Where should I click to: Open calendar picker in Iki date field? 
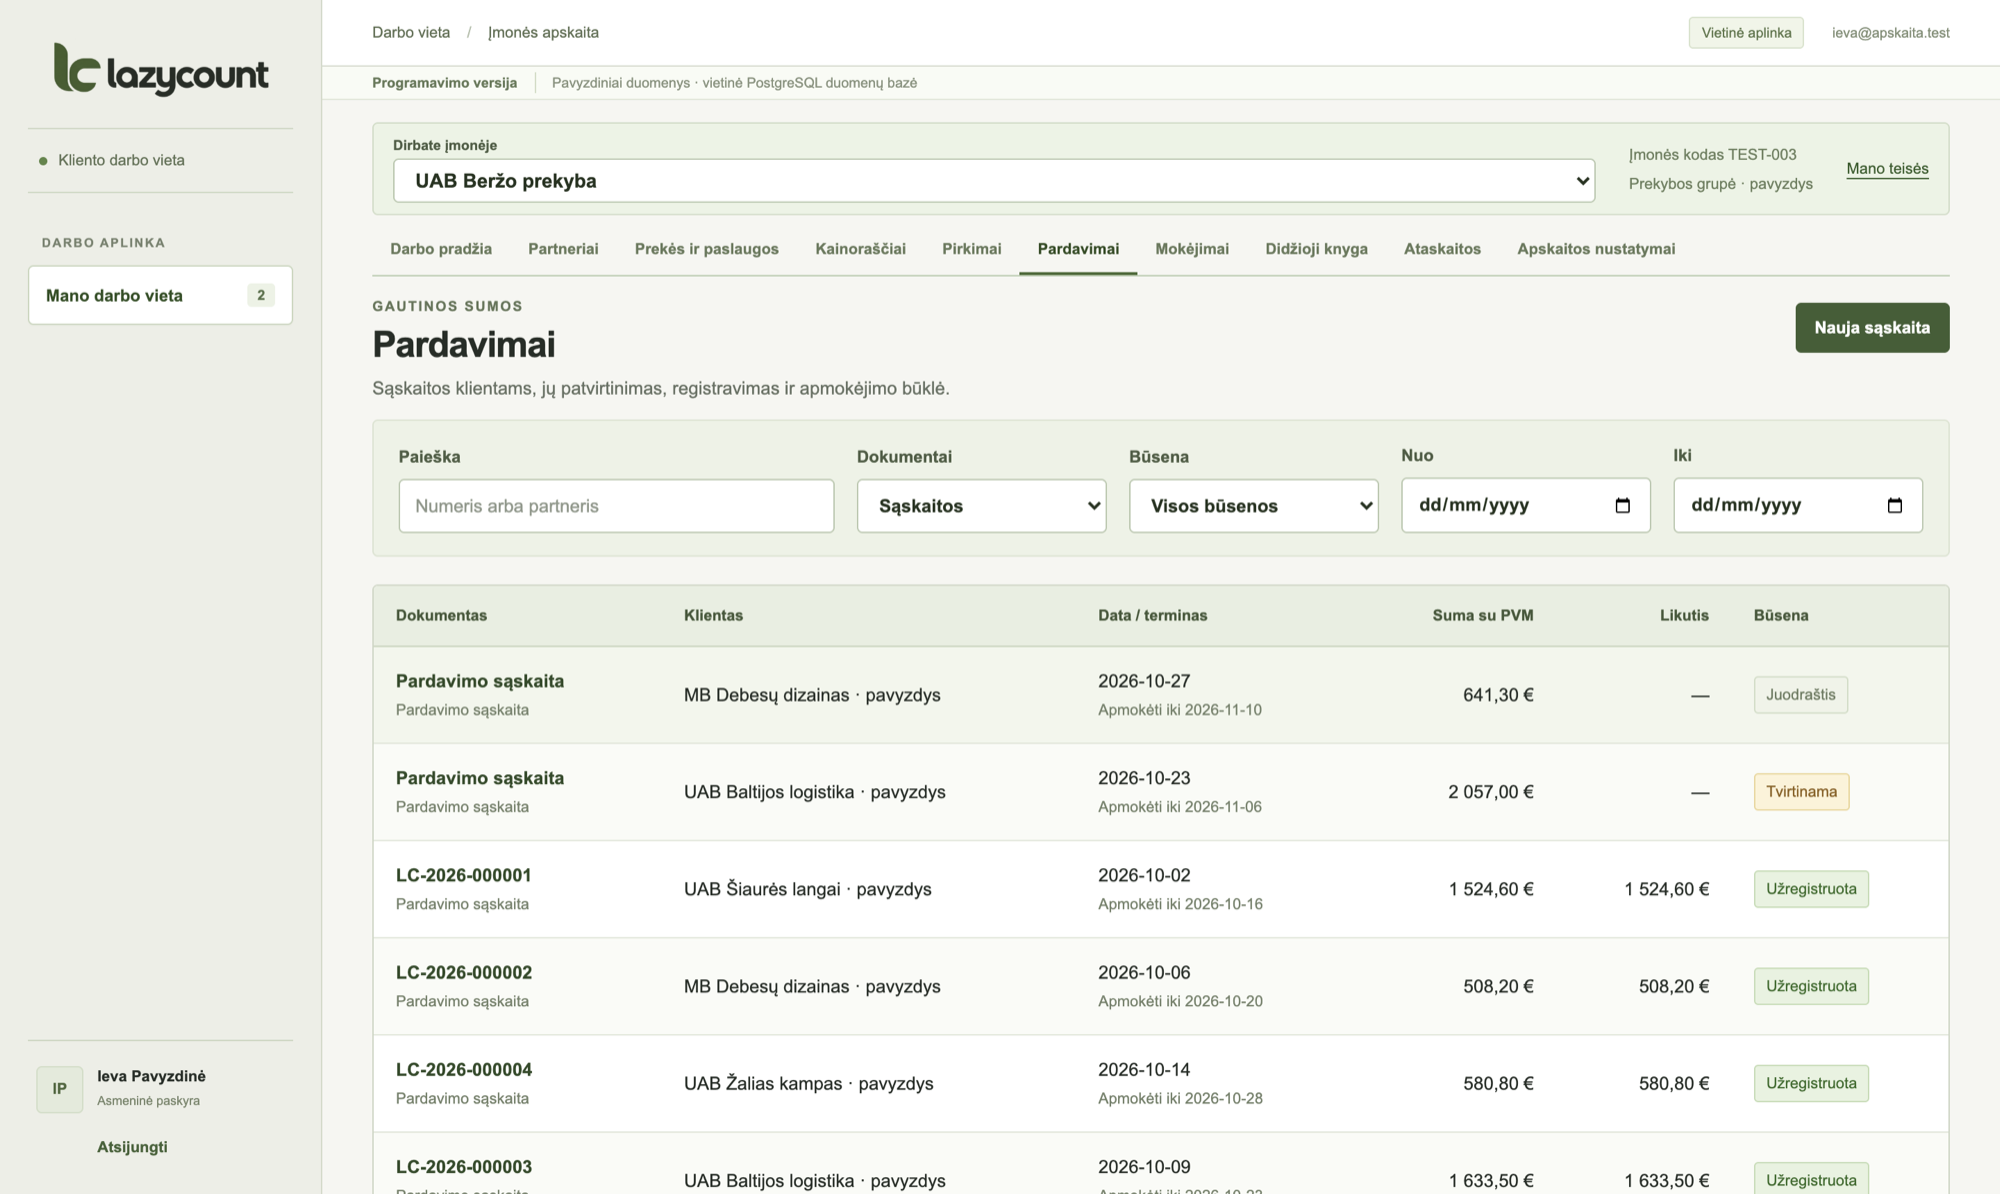(1894, 505)
